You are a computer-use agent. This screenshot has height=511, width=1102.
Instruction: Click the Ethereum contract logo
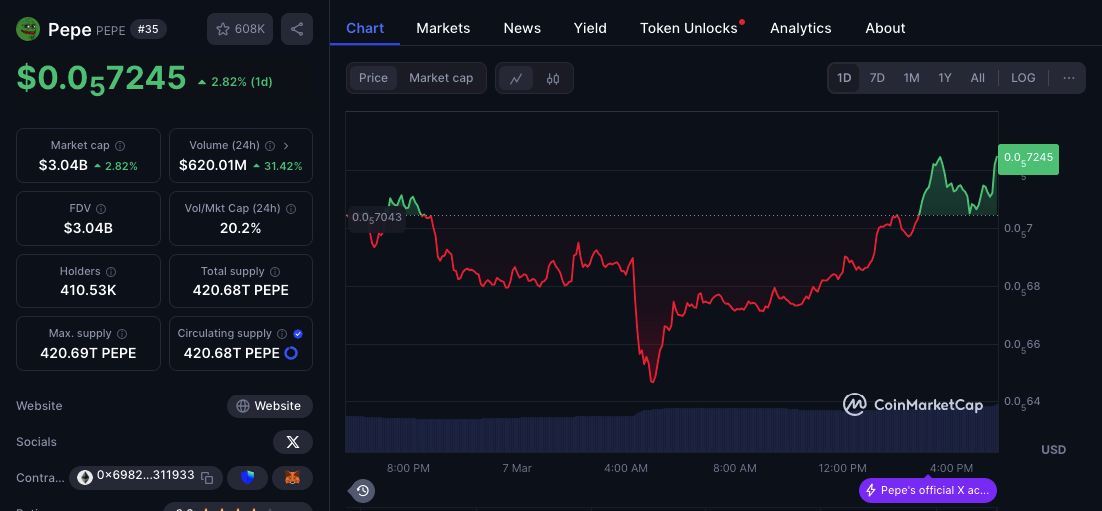84,478
